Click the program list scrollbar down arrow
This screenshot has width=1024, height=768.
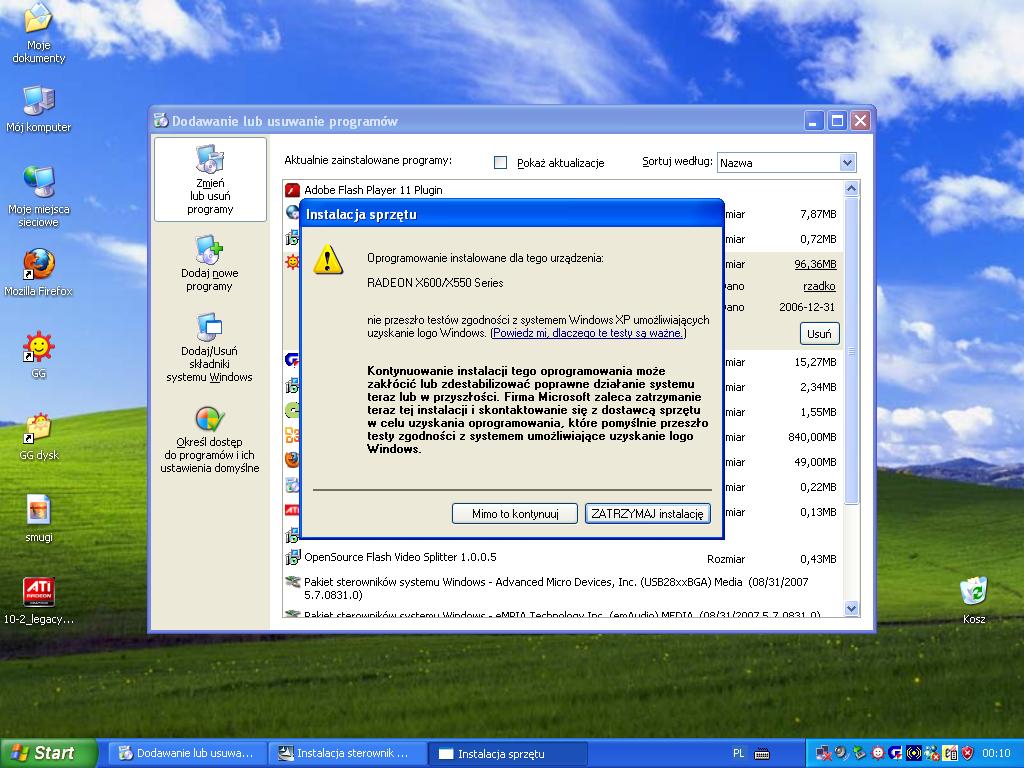coord(851,609)
